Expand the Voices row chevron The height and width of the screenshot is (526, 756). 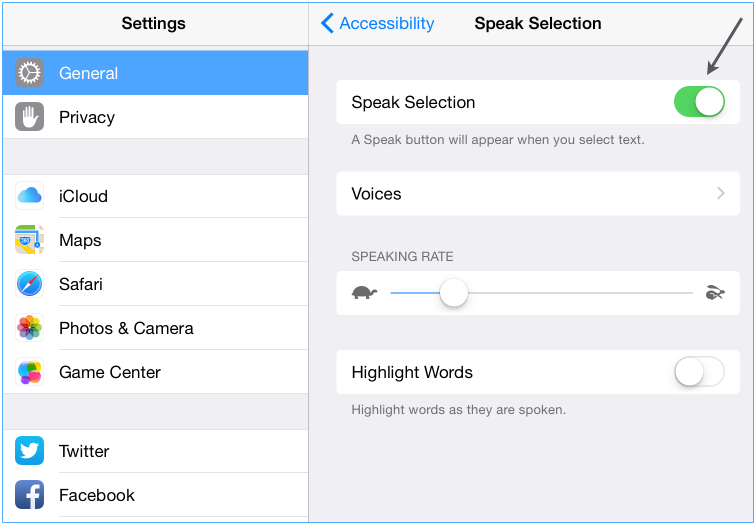tap(721, 193)
